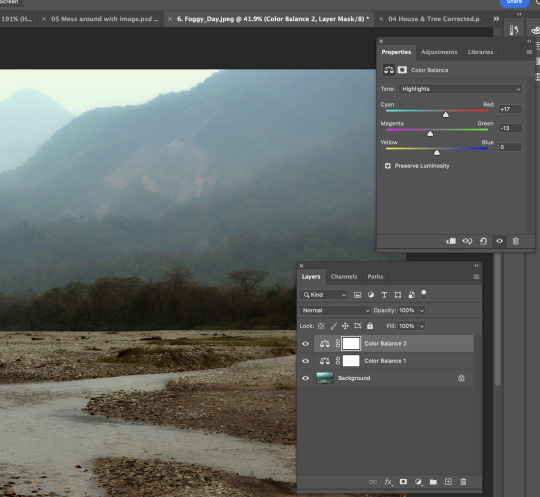Screen dimensions: 540x497
Task: Delete layer with Layers trash icon
Action: tap(463, 482)
